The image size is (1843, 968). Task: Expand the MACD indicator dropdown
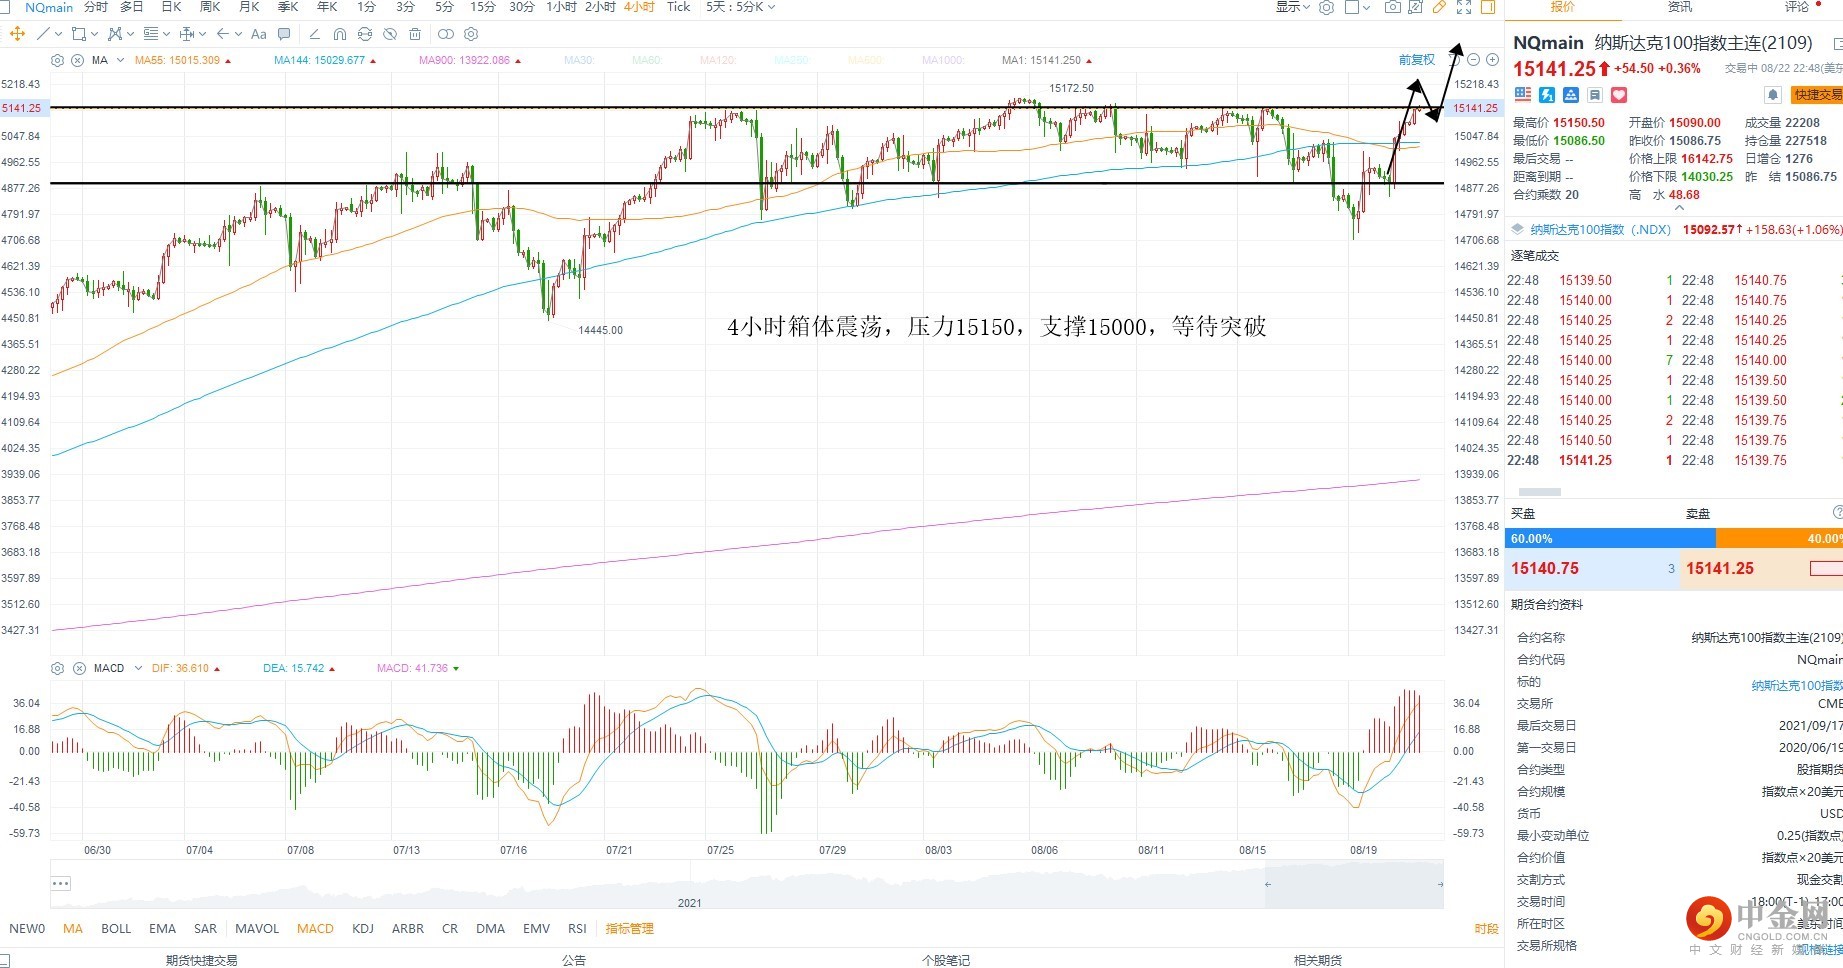point(137,668)
